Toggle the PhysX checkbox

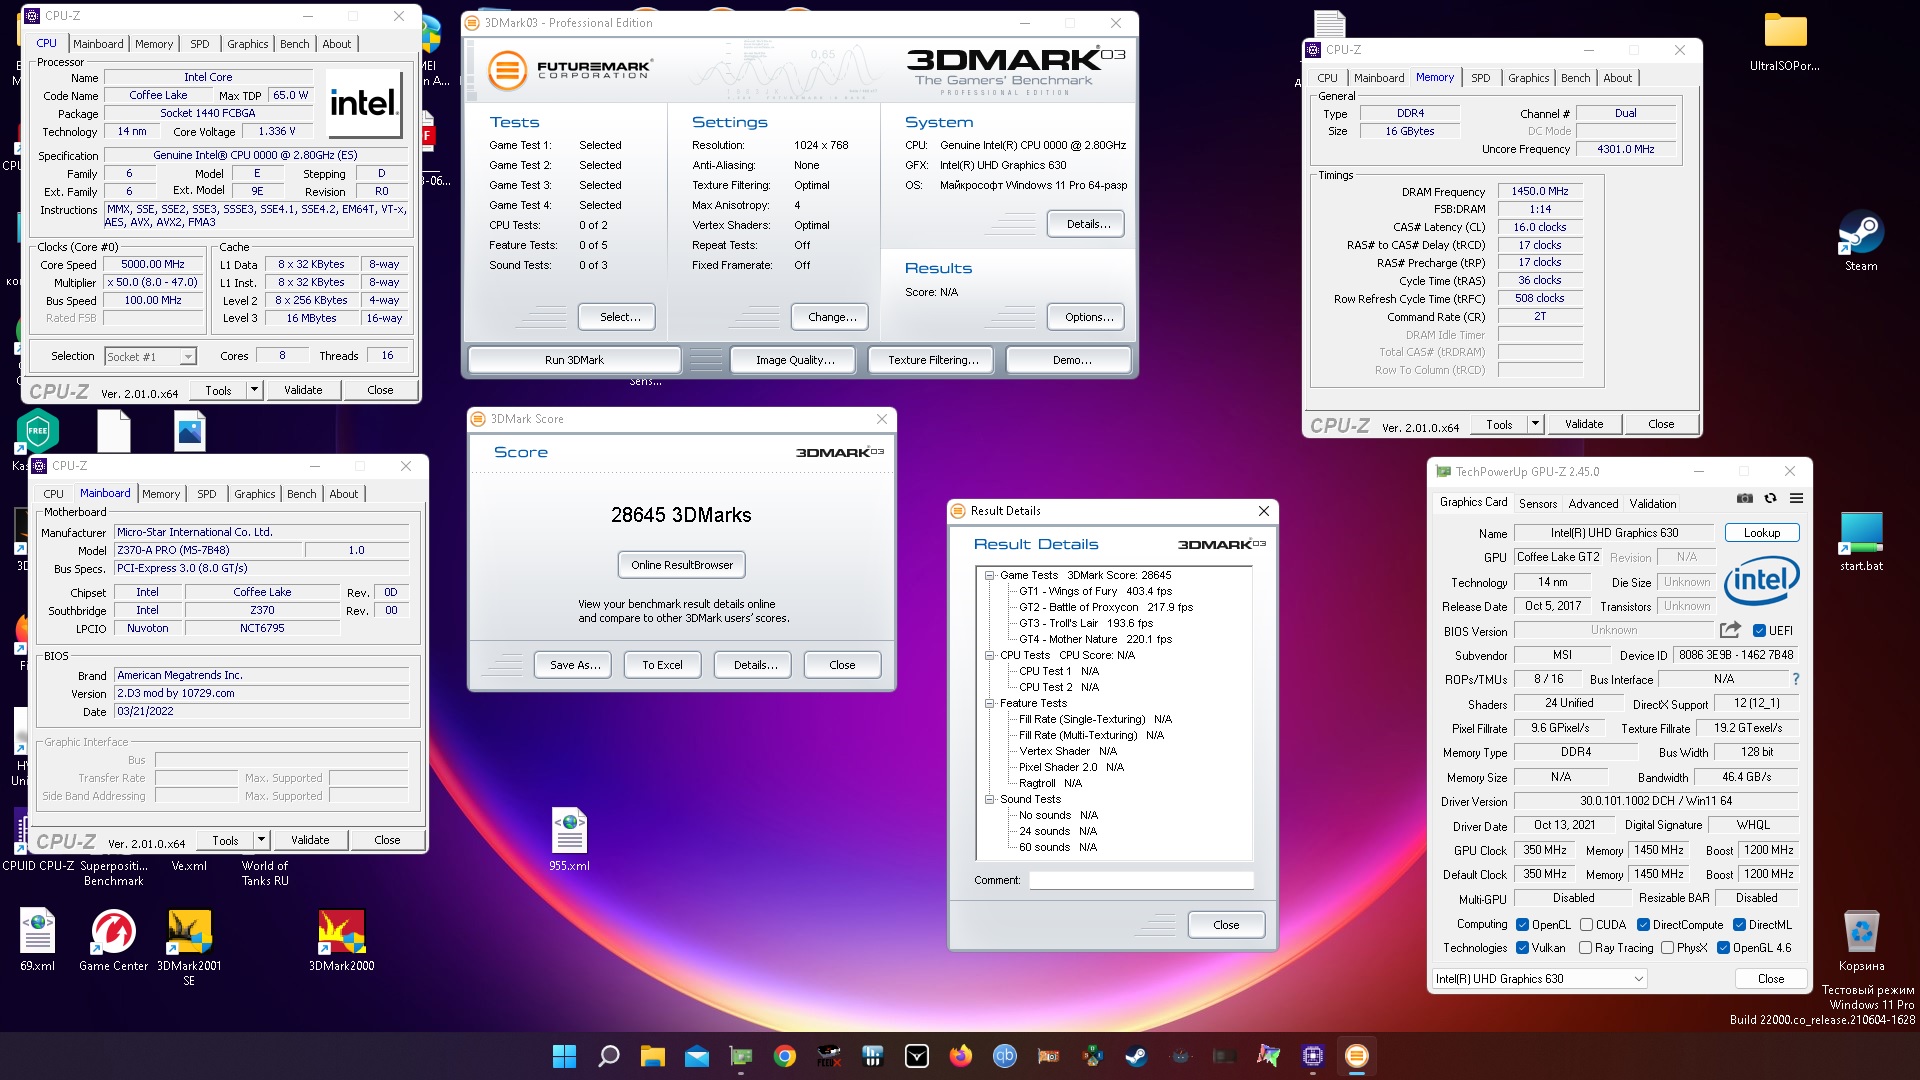pyautogui.click(x=1667, y=948)
